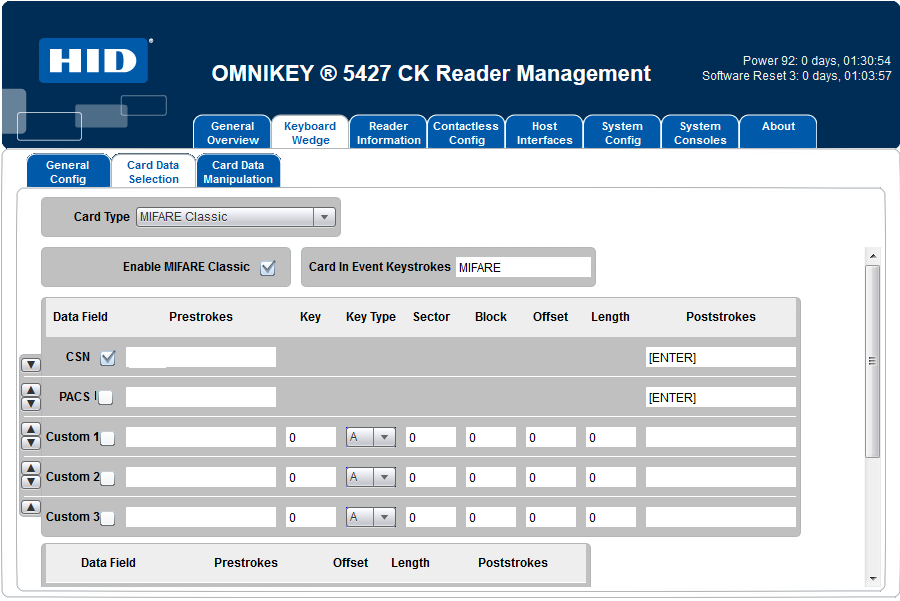Open the Card Type dropdown
Screen dimensions: 900x601
pyautogui.click(x=323, y=217)
